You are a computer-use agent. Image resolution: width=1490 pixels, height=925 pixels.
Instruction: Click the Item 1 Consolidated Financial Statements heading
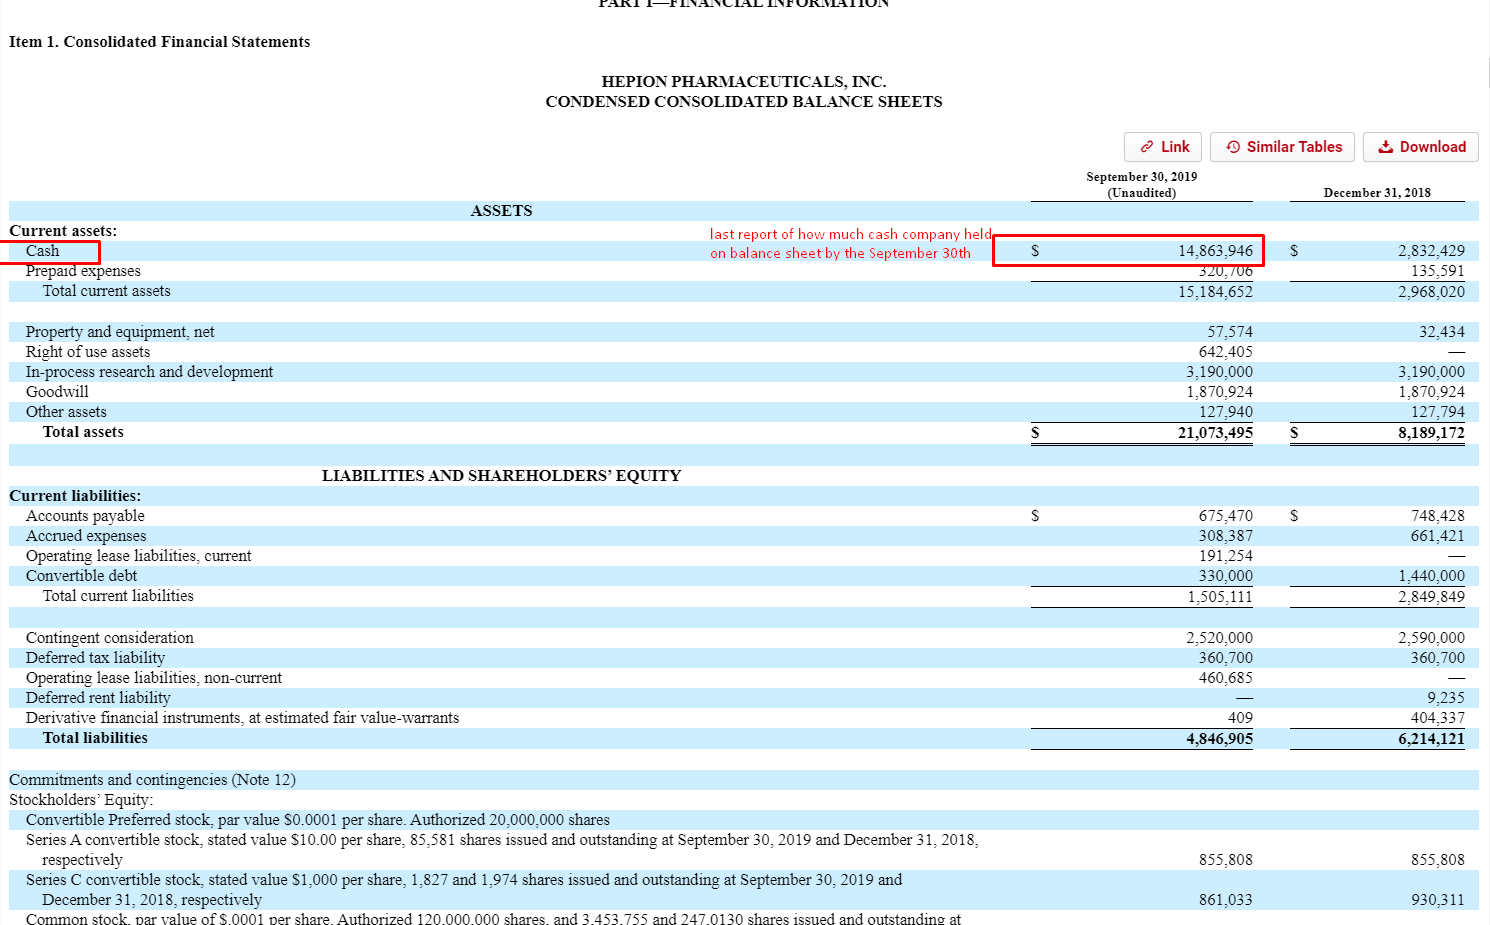(x=160, y=42)
